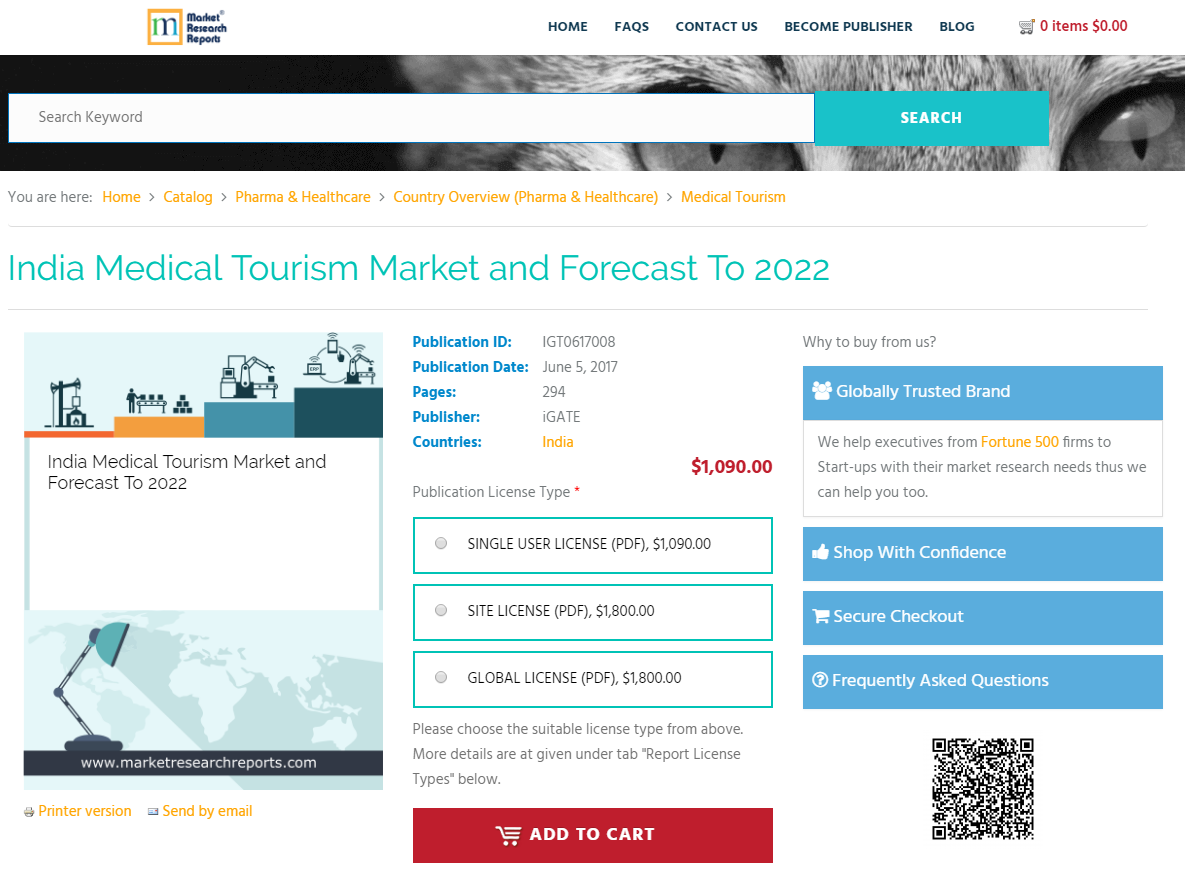Click the pages value 294
Screen dimensions: 1185x872
(553, 392)
